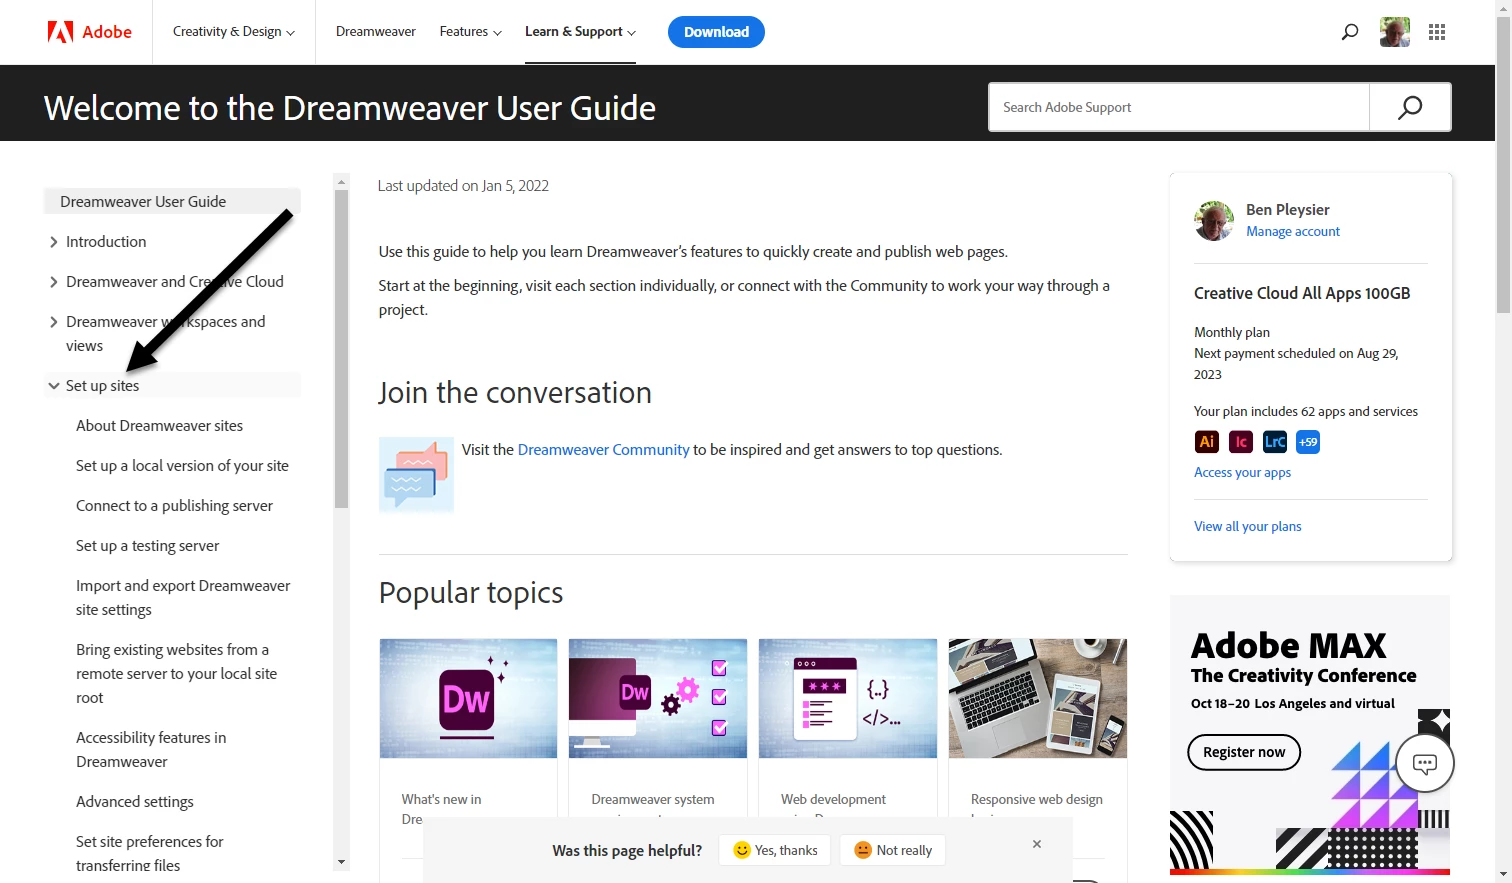Click the Adobe MAX banner title
The width and height of the screenshot is (1512, 883).
[1288, 645]
